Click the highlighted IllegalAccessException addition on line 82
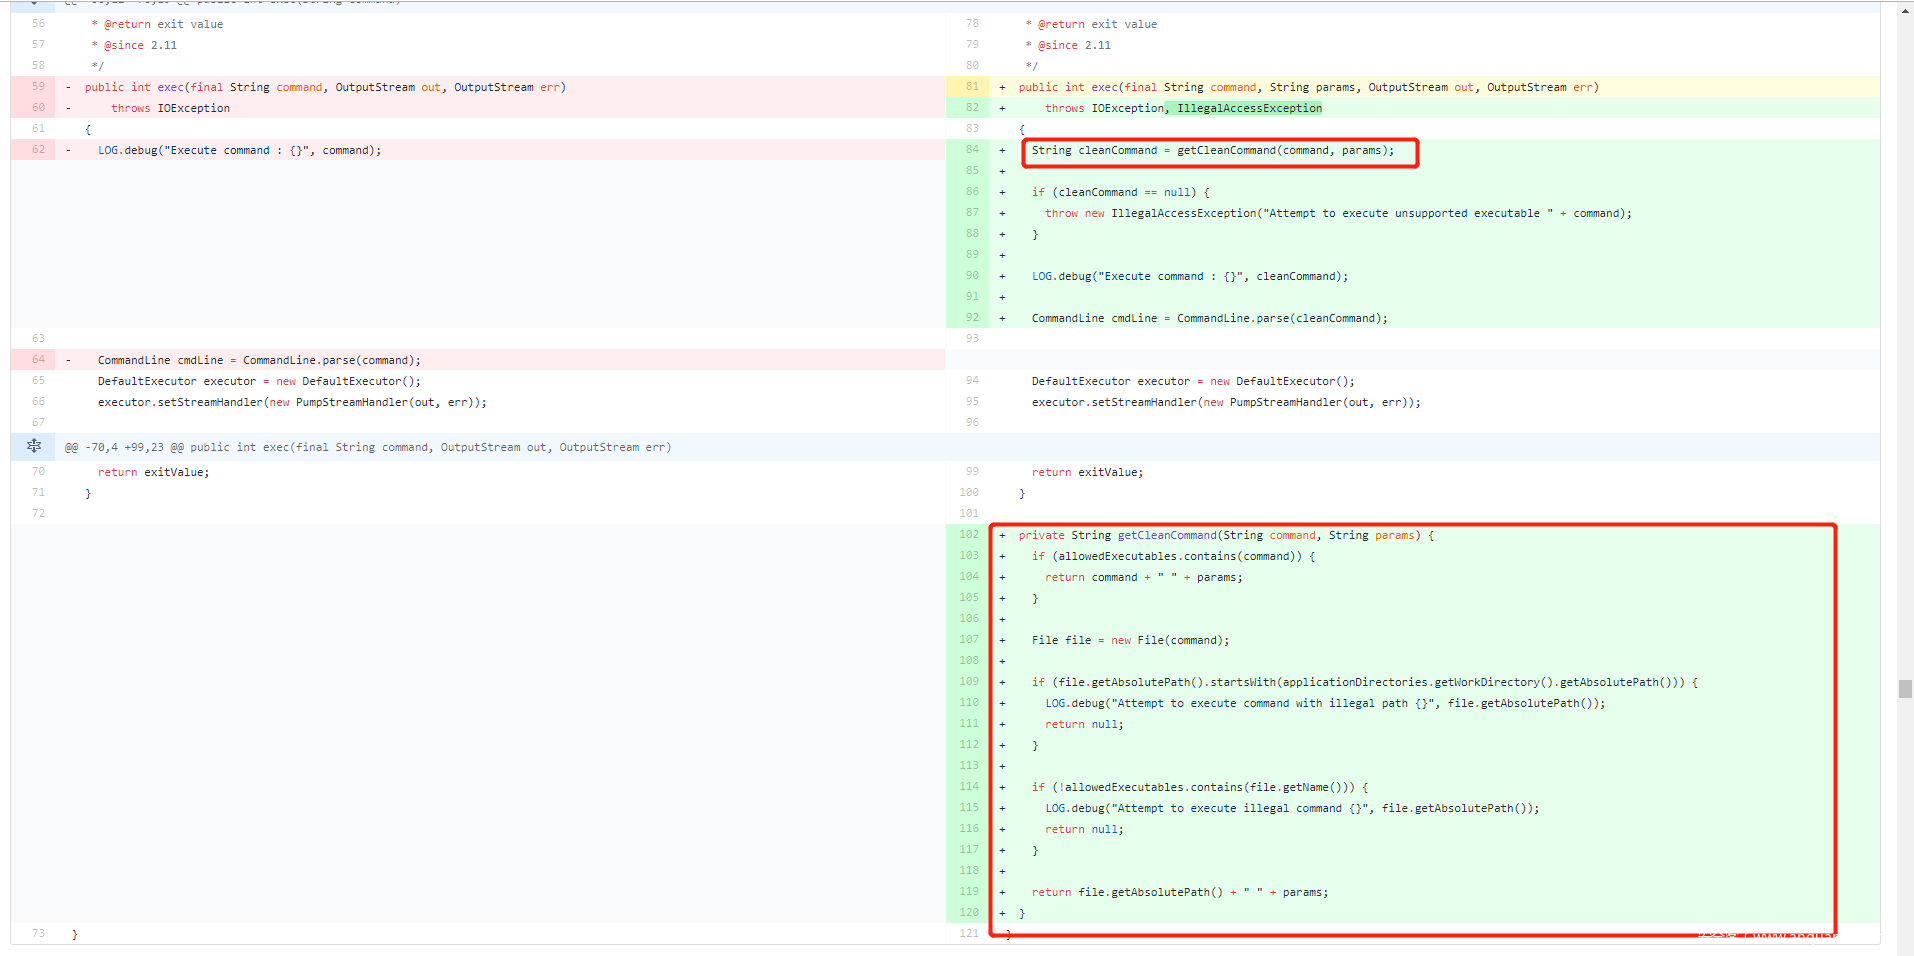1914x956 pixels. [x=1248, y=108]
